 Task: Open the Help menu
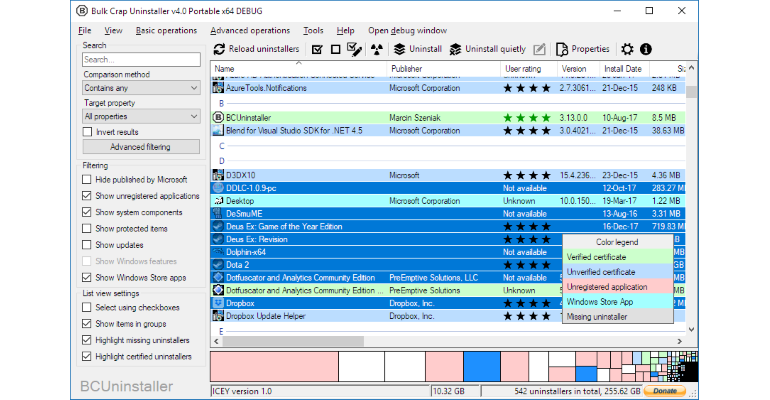pos(345,30)
